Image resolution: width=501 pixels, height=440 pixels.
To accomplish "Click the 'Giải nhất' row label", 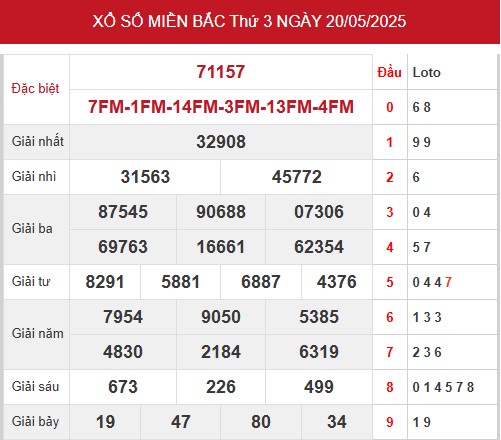I will point(38,141).
